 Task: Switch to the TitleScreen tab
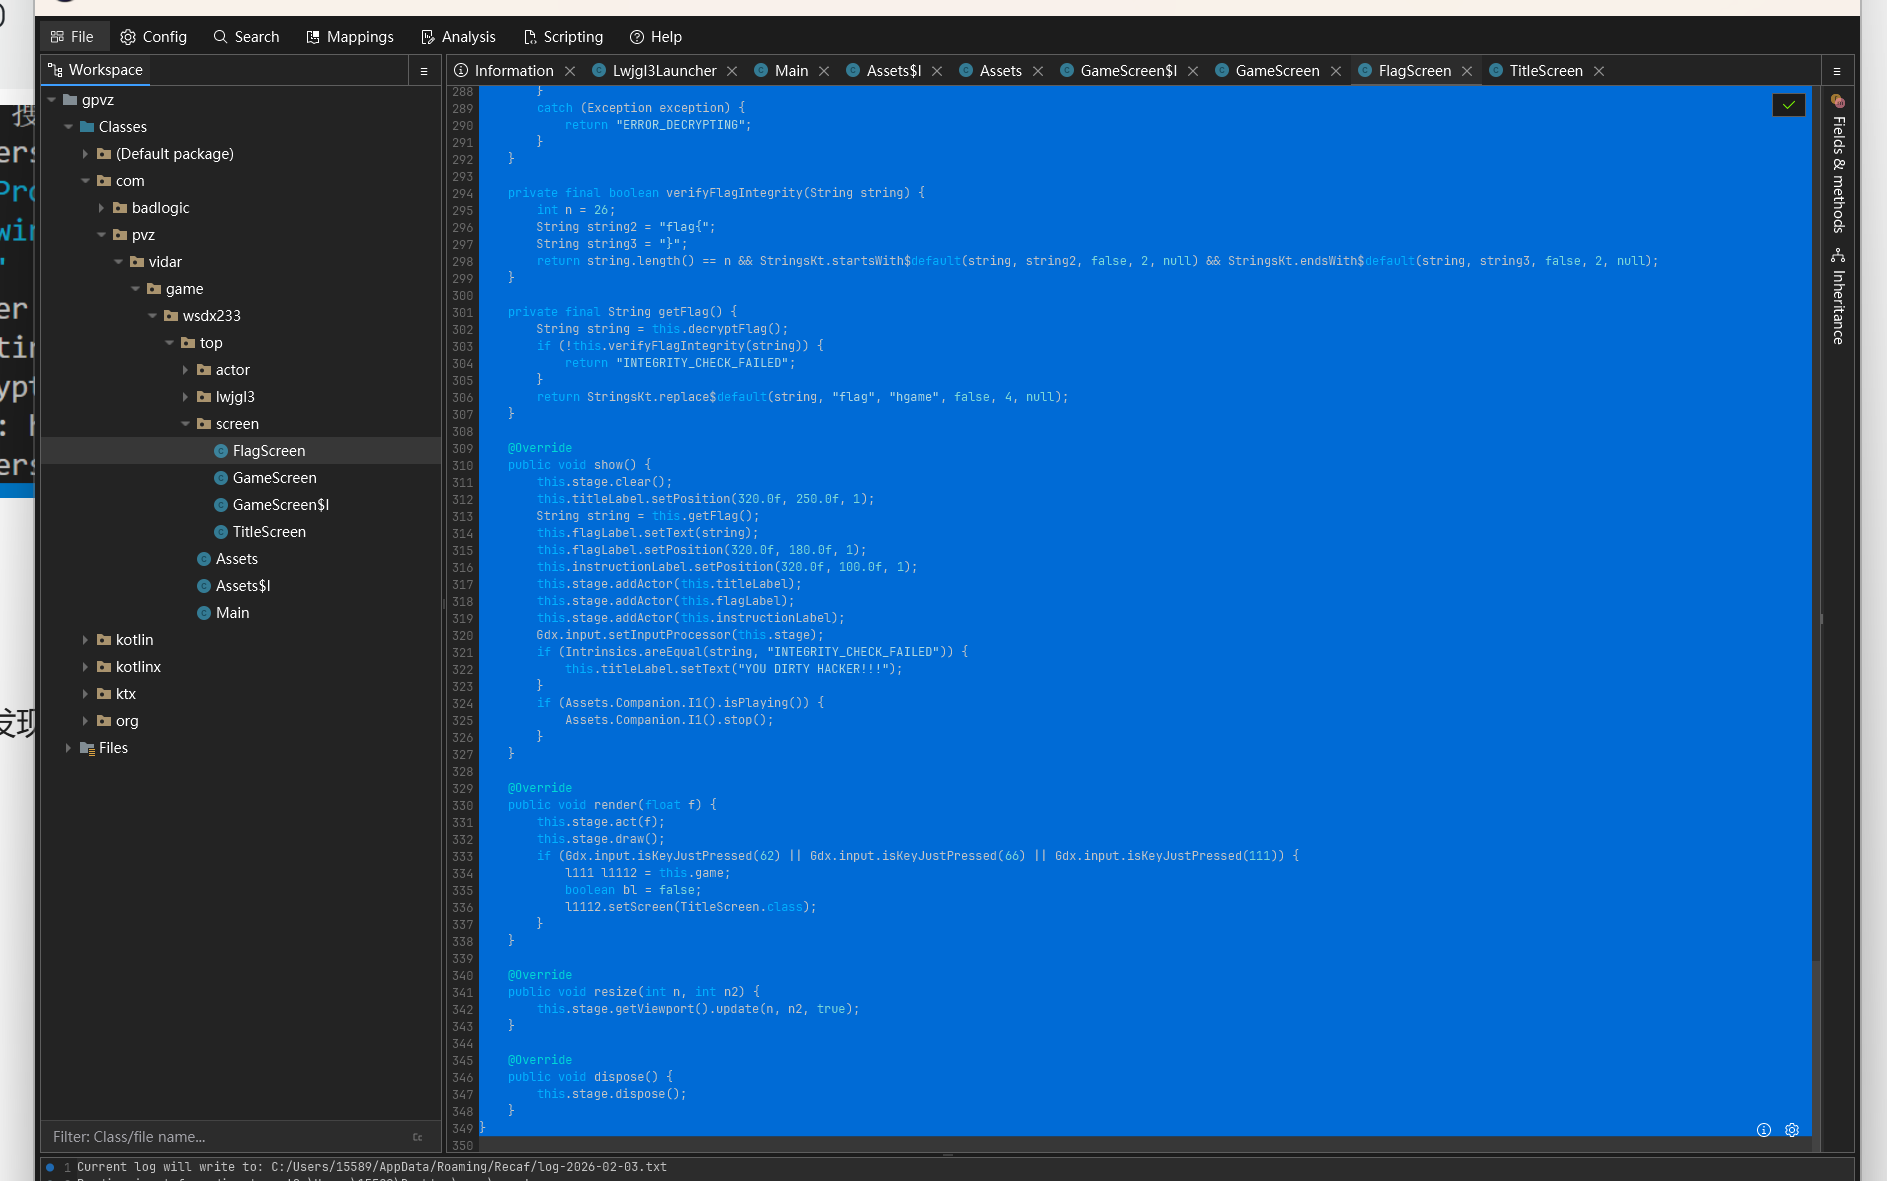1545,71
